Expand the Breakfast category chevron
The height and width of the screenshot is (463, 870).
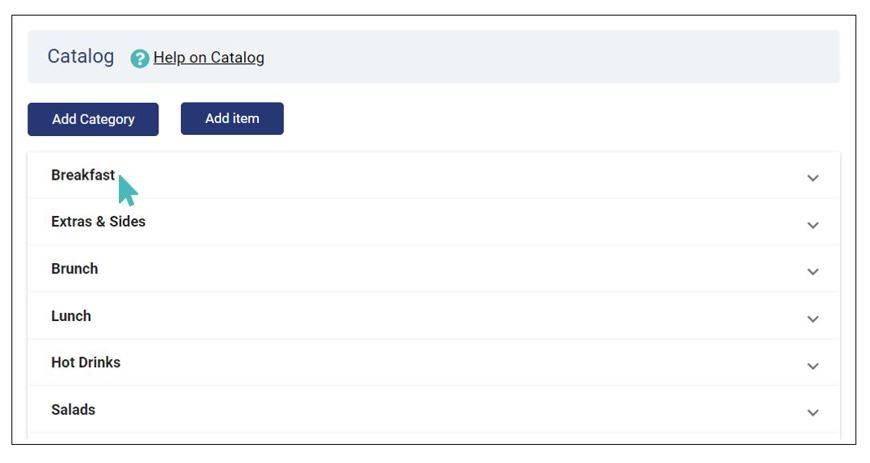(x=812, y=178)
